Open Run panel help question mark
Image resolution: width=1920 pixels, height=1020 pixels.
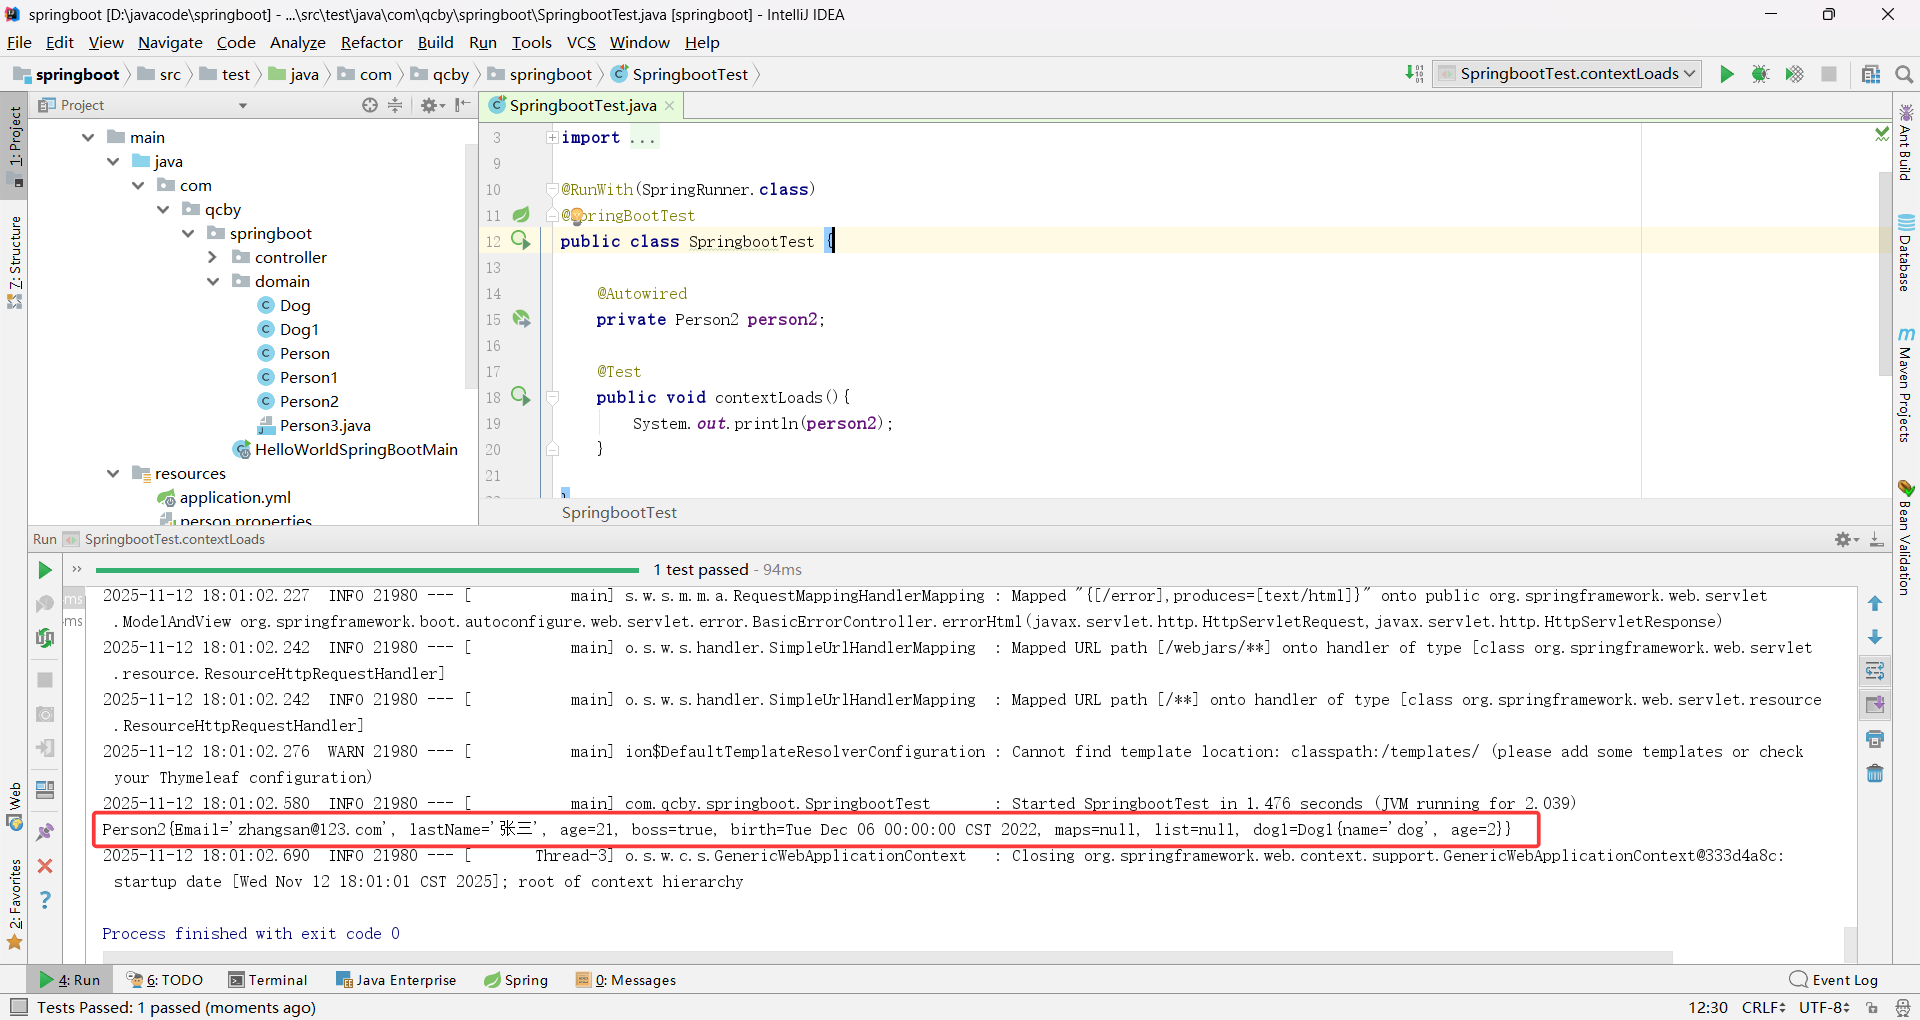coord(45,900)
